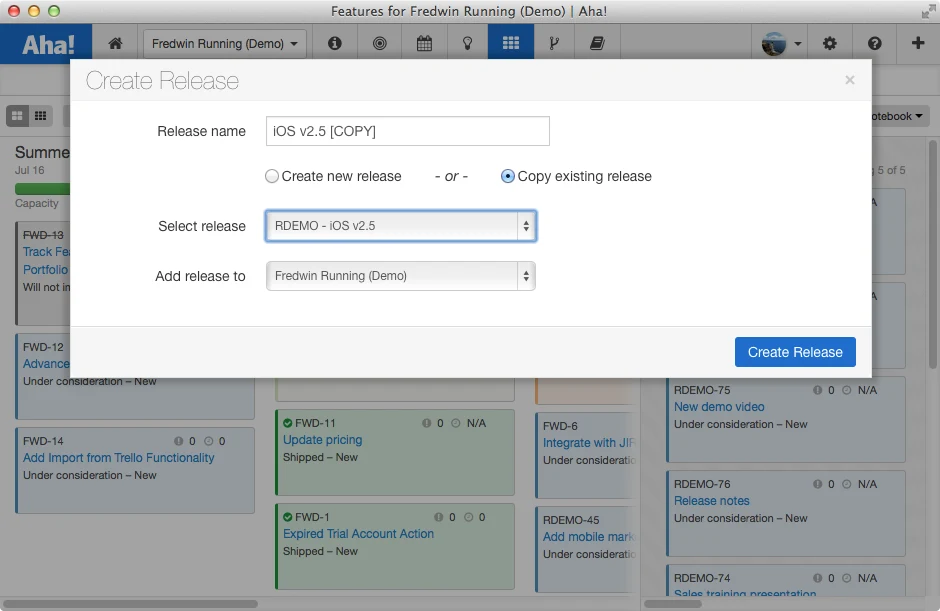Click the Create Release button
This screenshot has height=611, width=940.
pyautogui.click(x=795, y=352)
